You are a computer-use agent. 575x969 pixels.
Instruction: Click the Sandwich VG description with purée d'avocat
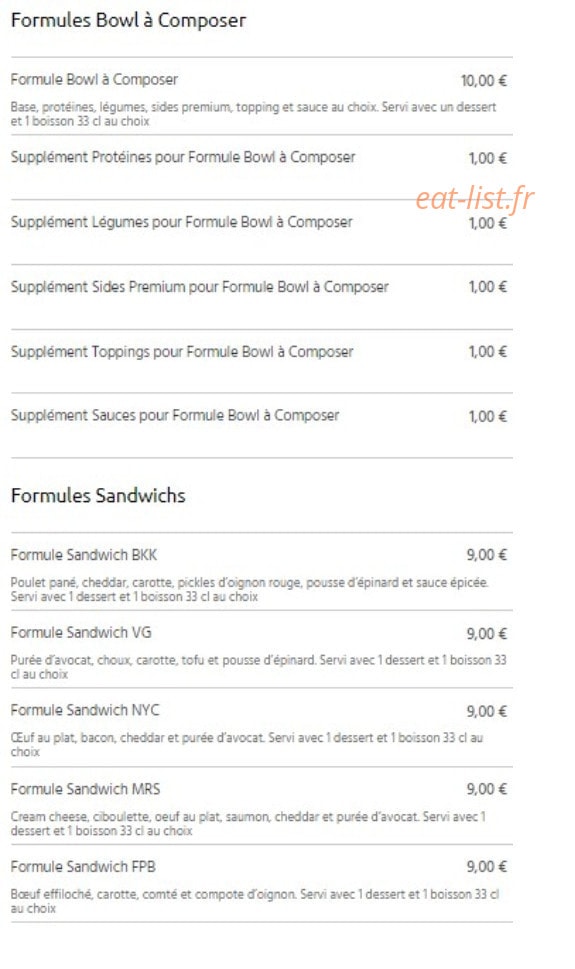(x=258, y=667)
